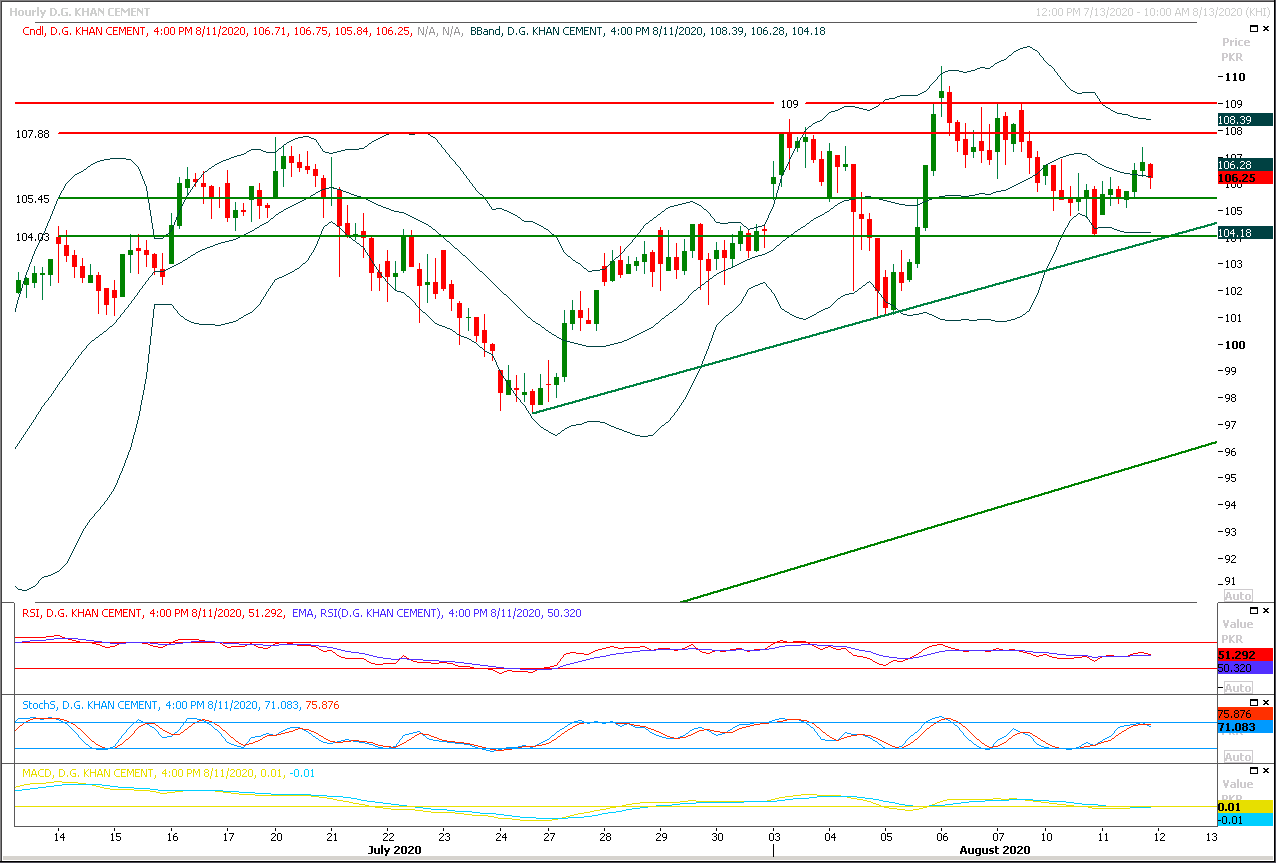Click the August 2020 axis label

[993, 849]
